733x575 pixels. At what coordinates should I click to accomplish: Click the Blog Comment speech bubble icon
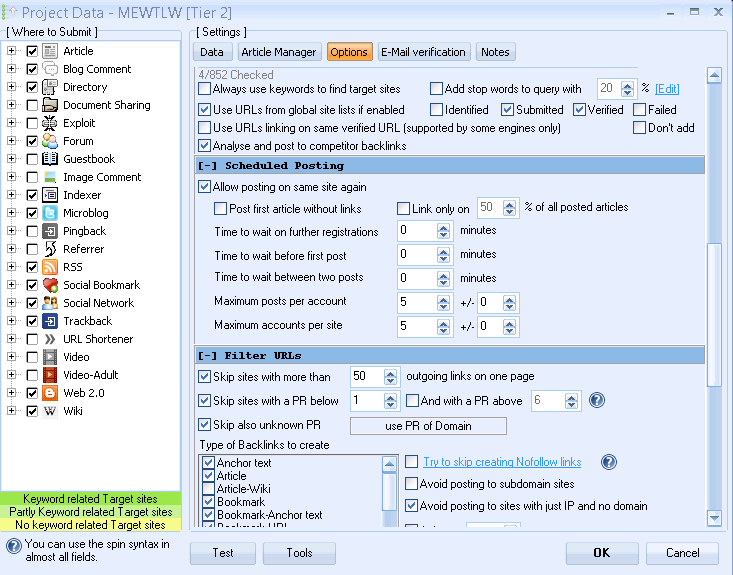[x=50, y=69]
